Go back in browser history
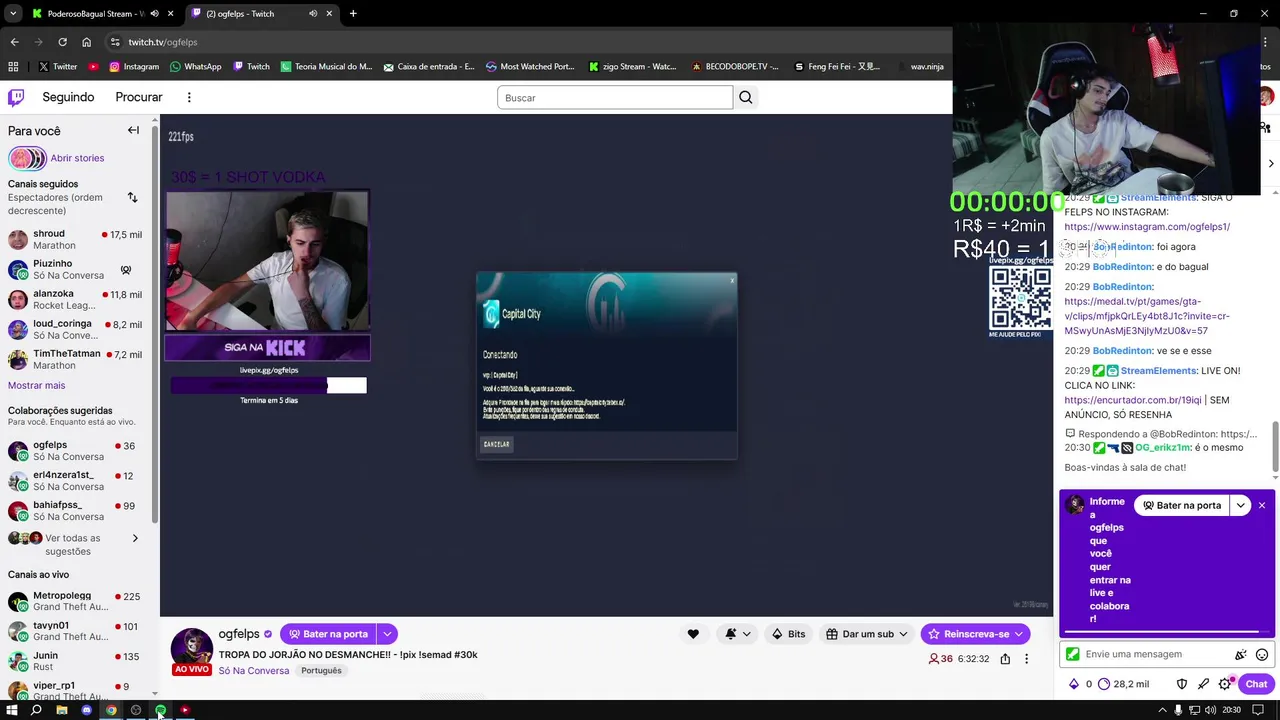Image resolution: width=1280 pixels, height=720 pixels. coord(14,42)
